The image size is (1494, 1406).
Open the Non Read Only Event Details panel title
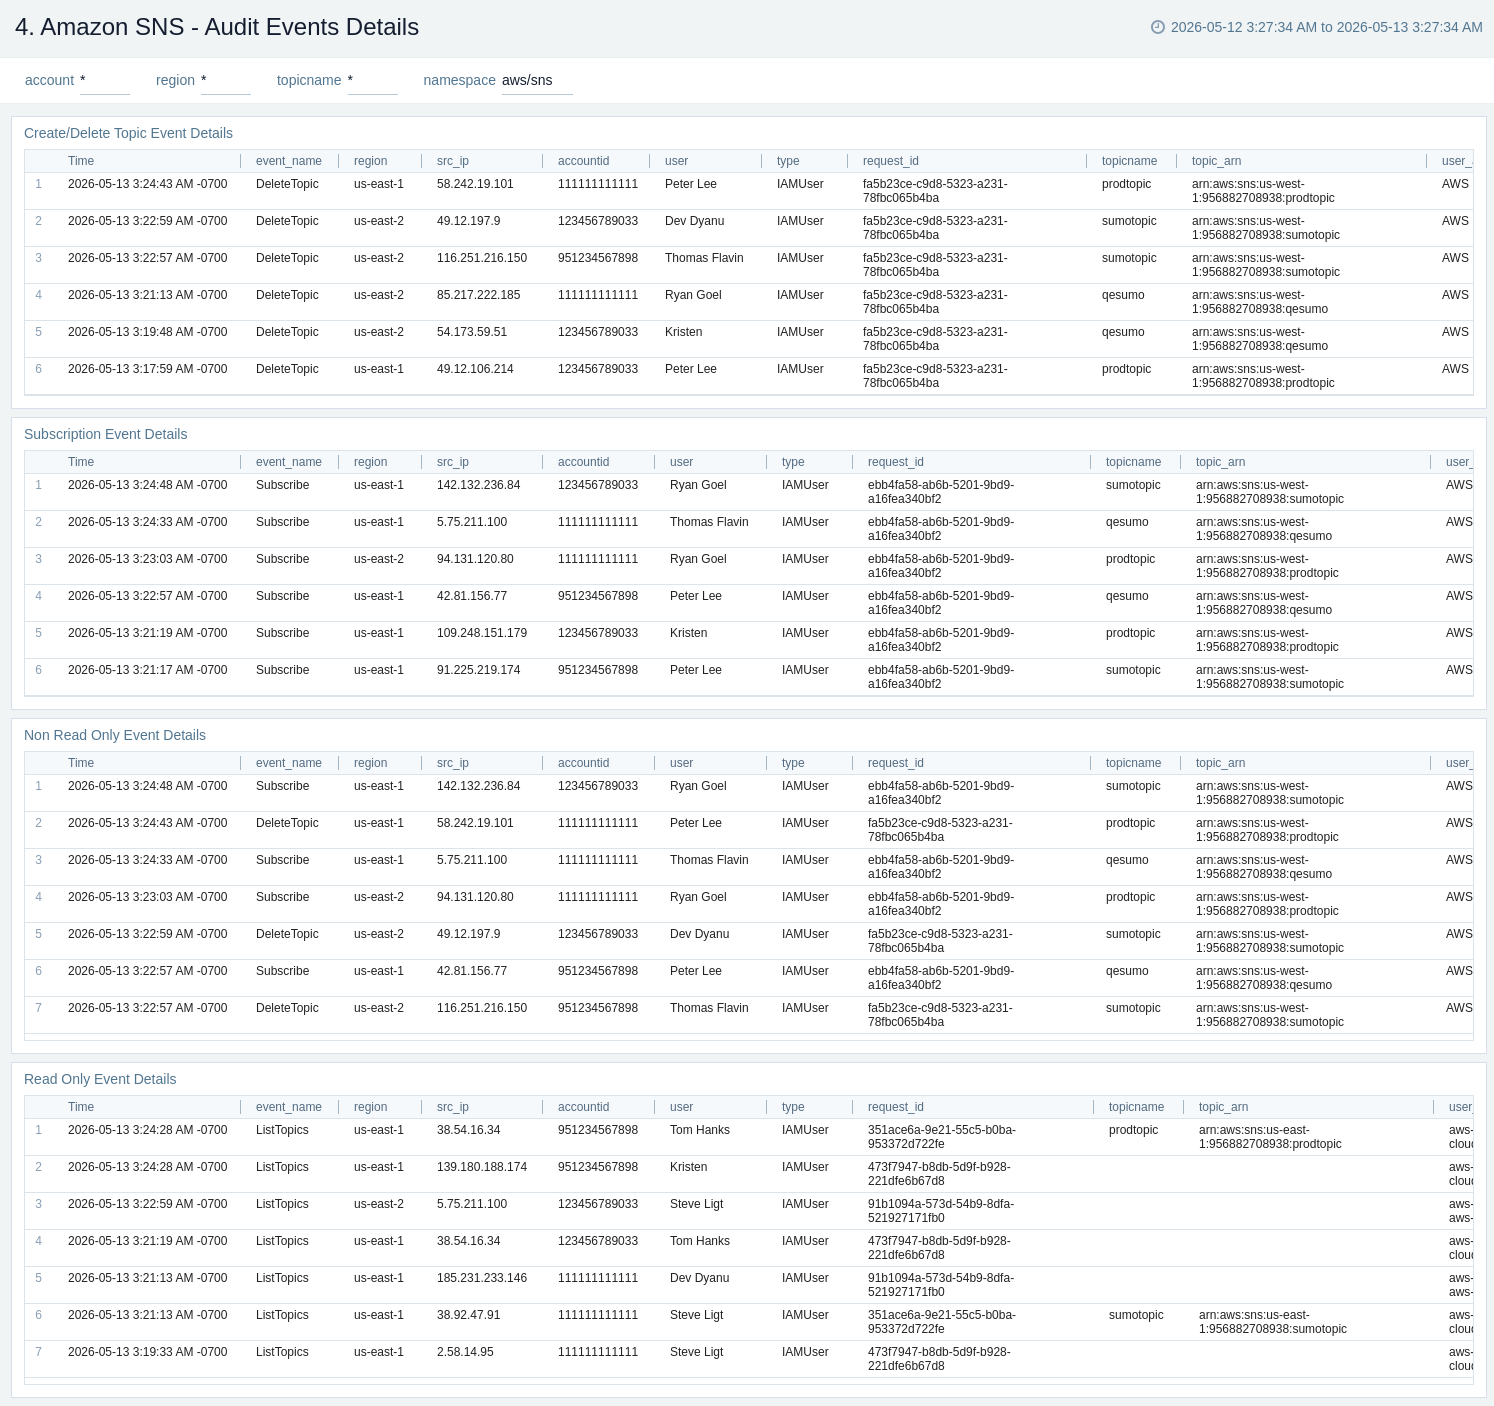tap(115, 735)
